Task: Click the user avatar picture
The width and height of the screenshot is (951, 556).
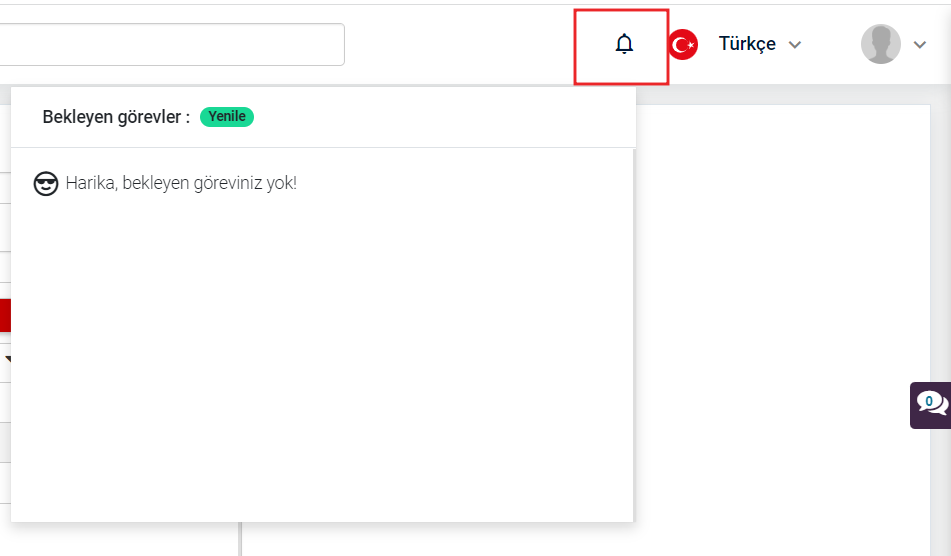Action: (881, 44)
